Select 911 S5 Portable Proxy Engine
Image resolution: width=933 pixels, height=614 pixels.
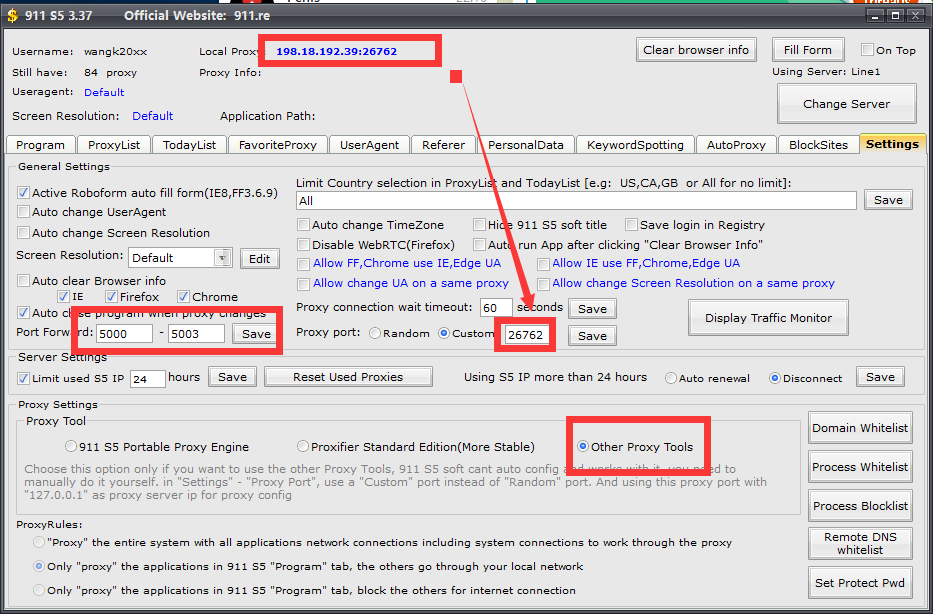click(71, 446)
